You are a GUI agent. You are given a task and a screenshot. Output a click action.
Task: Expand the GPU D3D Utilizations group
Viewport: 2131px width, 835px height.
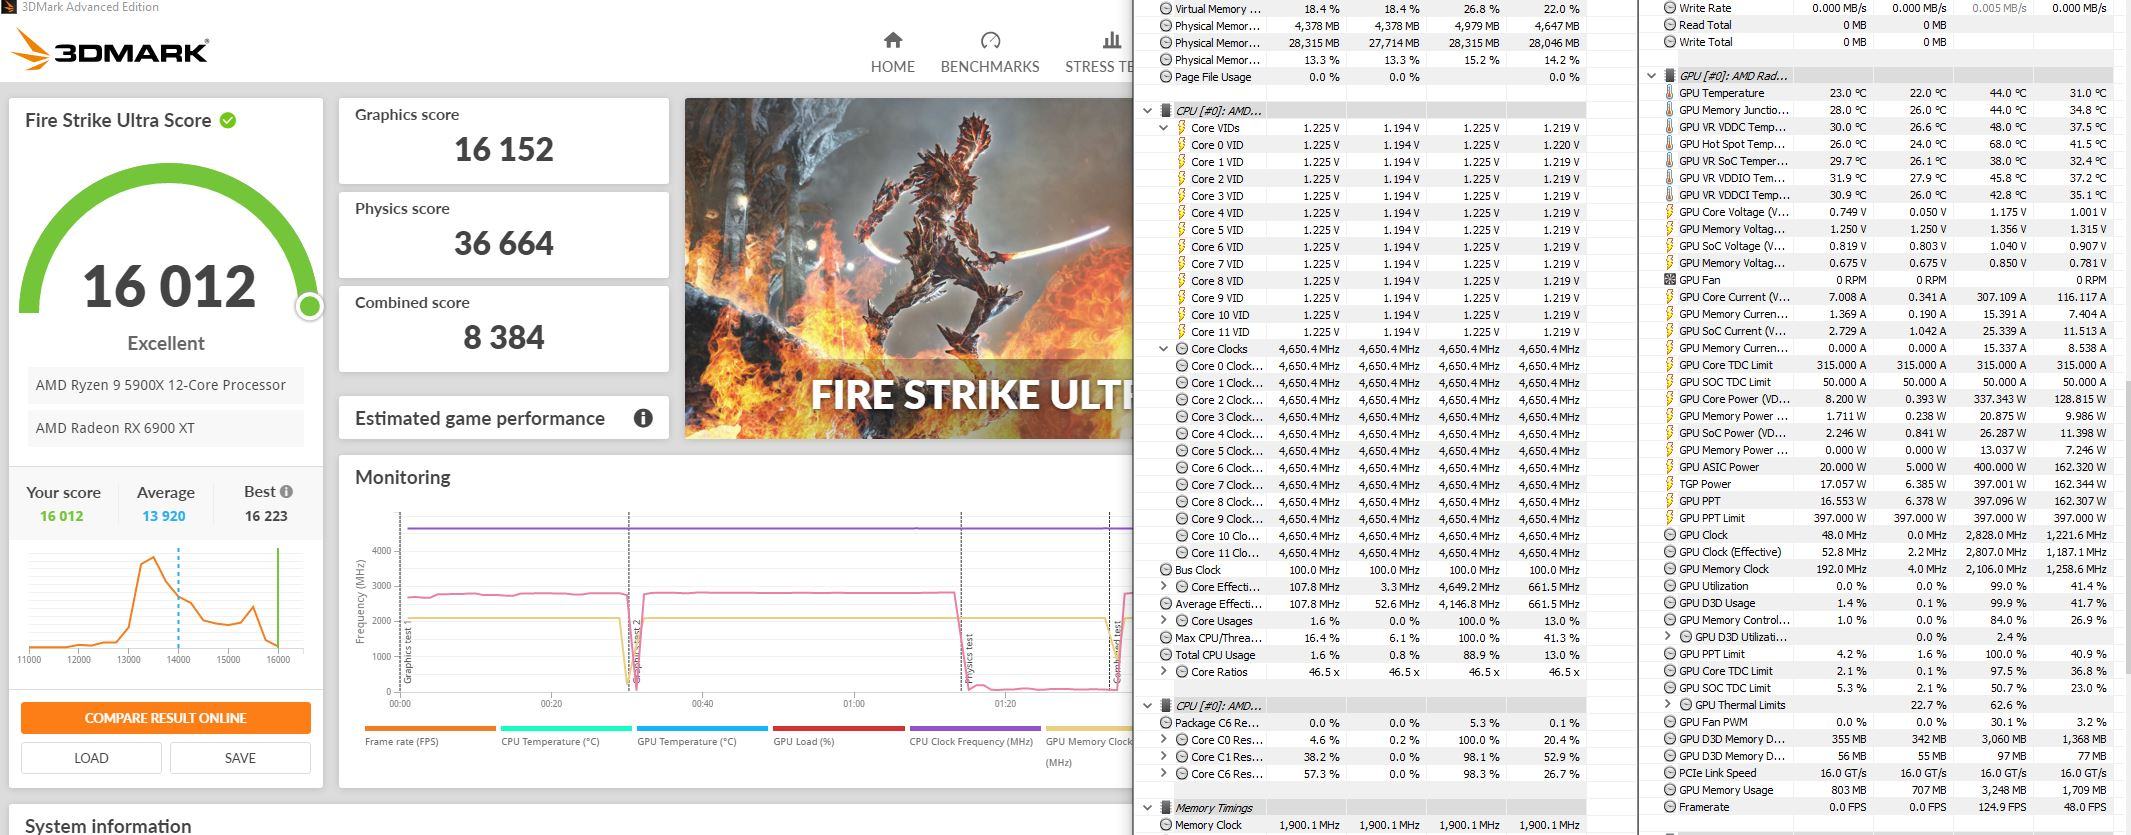(x=1667, y=637)
